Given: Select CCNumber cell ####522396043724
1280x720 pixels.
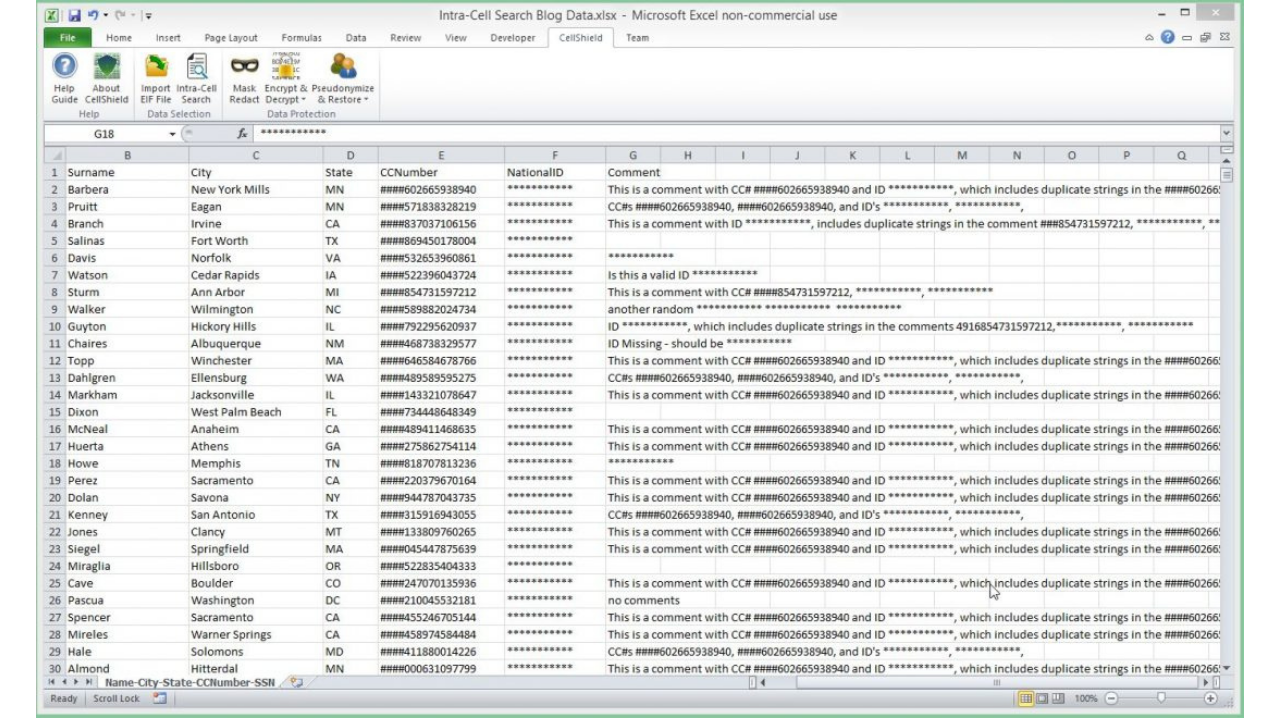Looking at the screenshot, I should pyautogui.click(x=440, y=275).
